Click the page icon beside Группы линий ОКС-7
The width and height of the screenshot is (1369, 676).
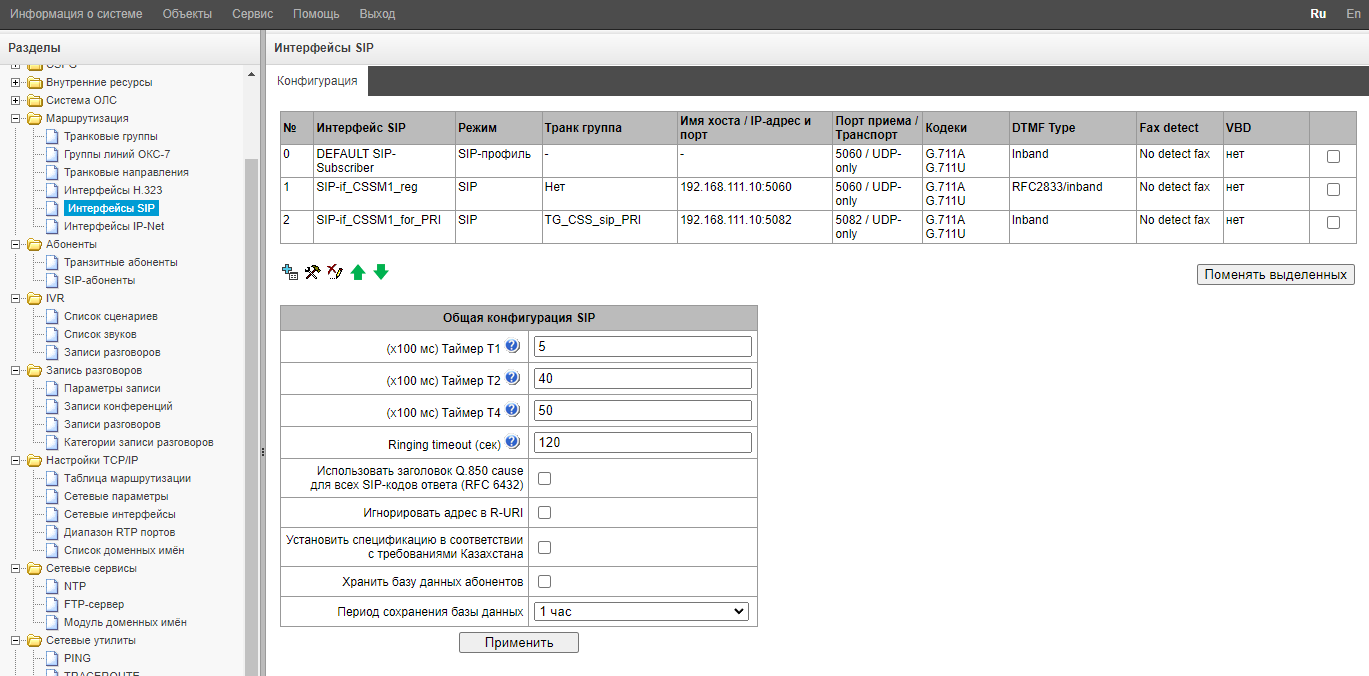point(54,154)
